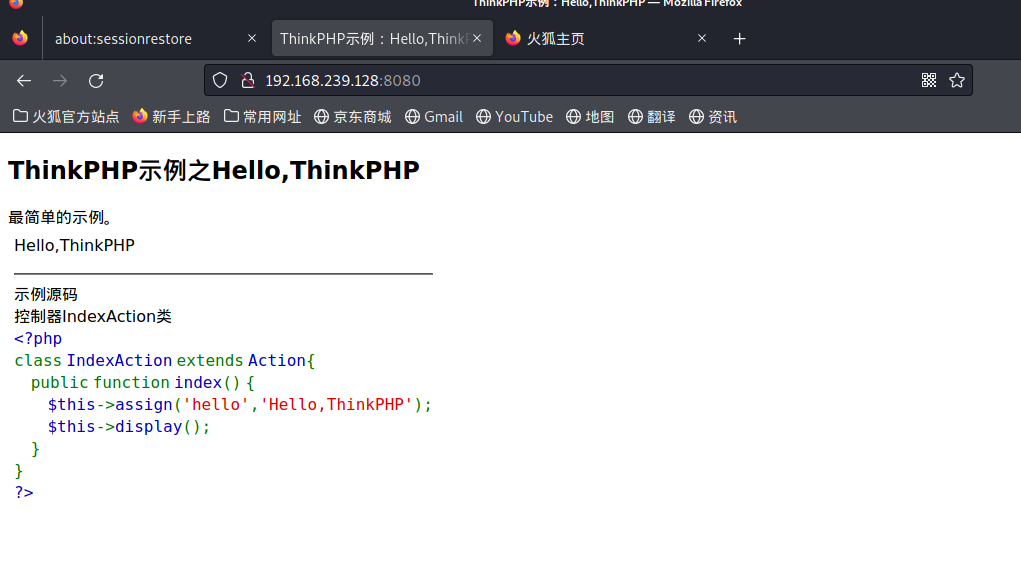
Task: Click the closing ?> tag
Action: 24,493
